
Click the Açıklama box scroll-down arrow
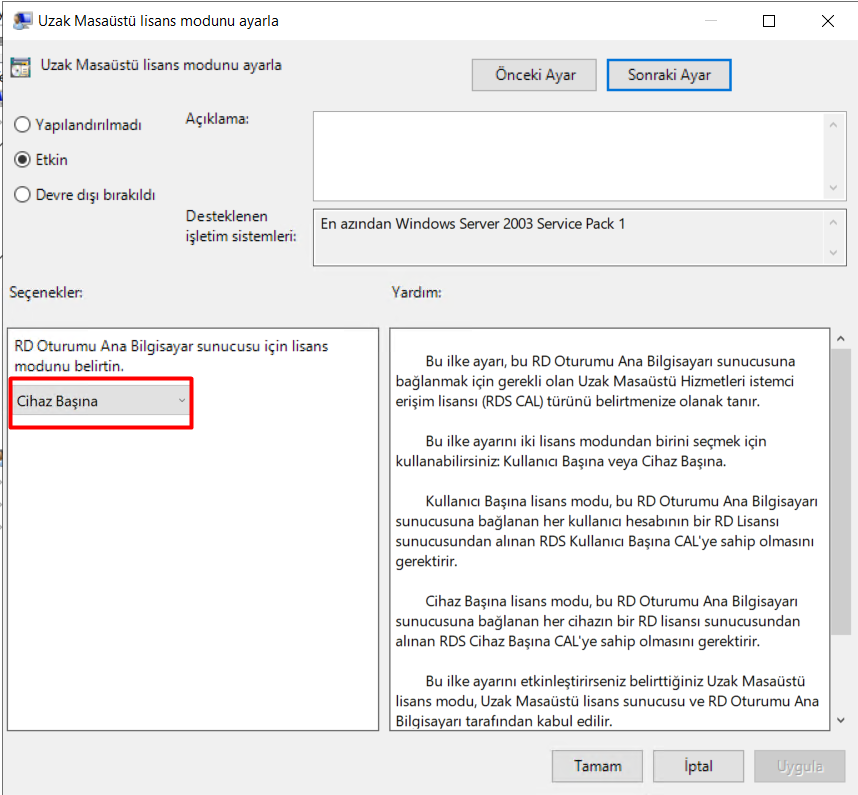tap(833, 188)
